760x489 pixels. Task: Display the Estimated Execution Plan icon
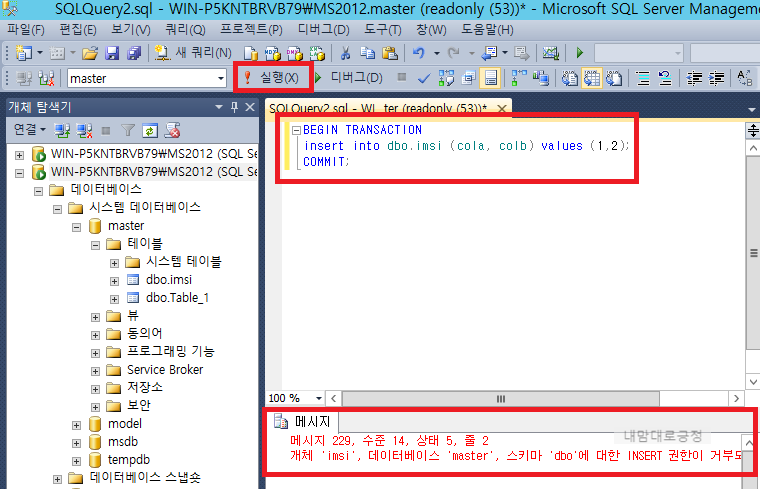pyautogui.click(x=446, y=78)
